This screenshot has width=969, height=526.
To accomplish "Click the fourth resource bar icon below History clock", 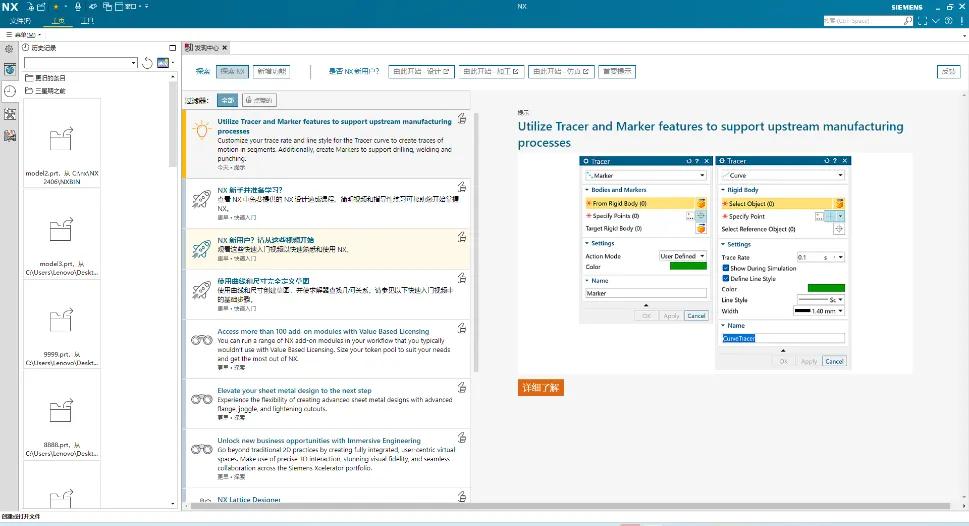I will (x=10, y=114).
